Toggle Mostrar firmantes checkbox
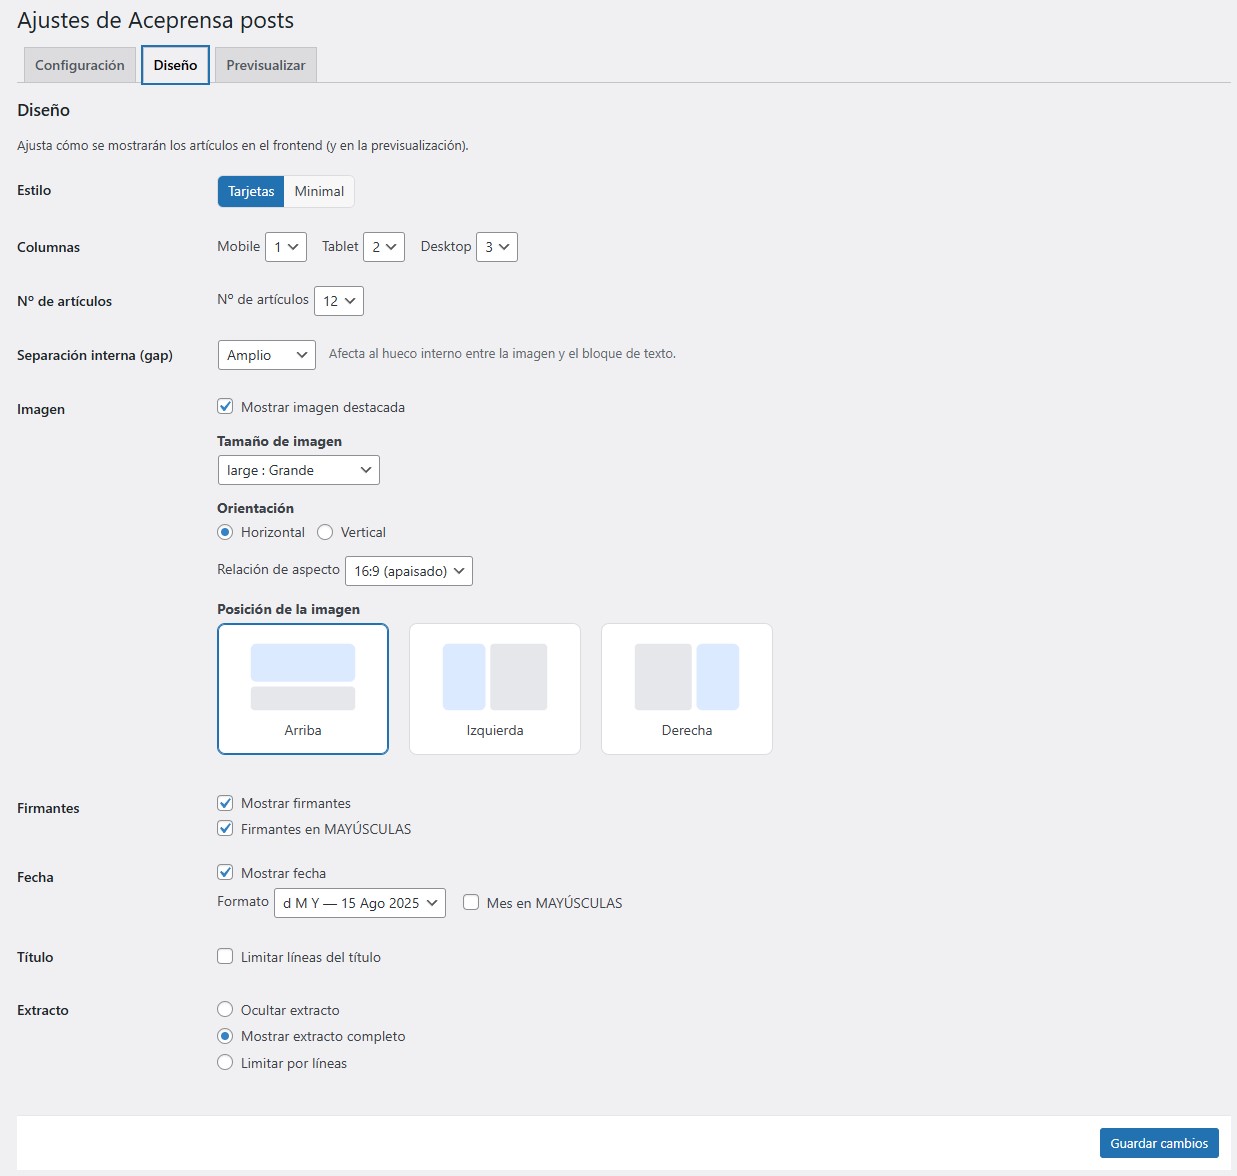This screenshot has height=1176, width=1237. pyautogui.click(x=225, y=803)
